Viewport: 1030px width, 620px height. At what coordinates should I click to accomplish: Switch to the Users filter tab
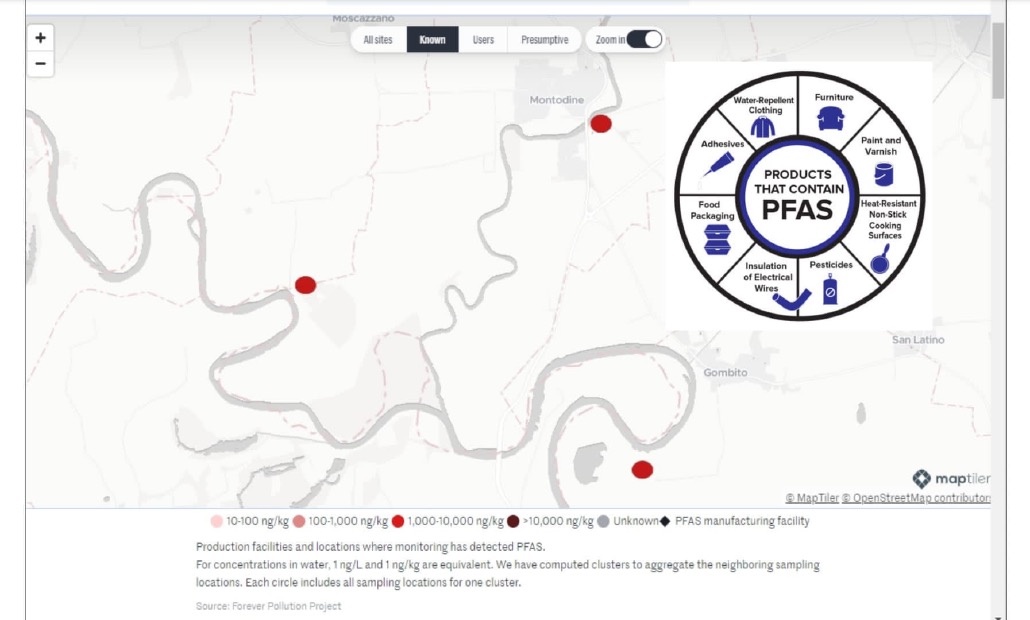pos(483,40)
